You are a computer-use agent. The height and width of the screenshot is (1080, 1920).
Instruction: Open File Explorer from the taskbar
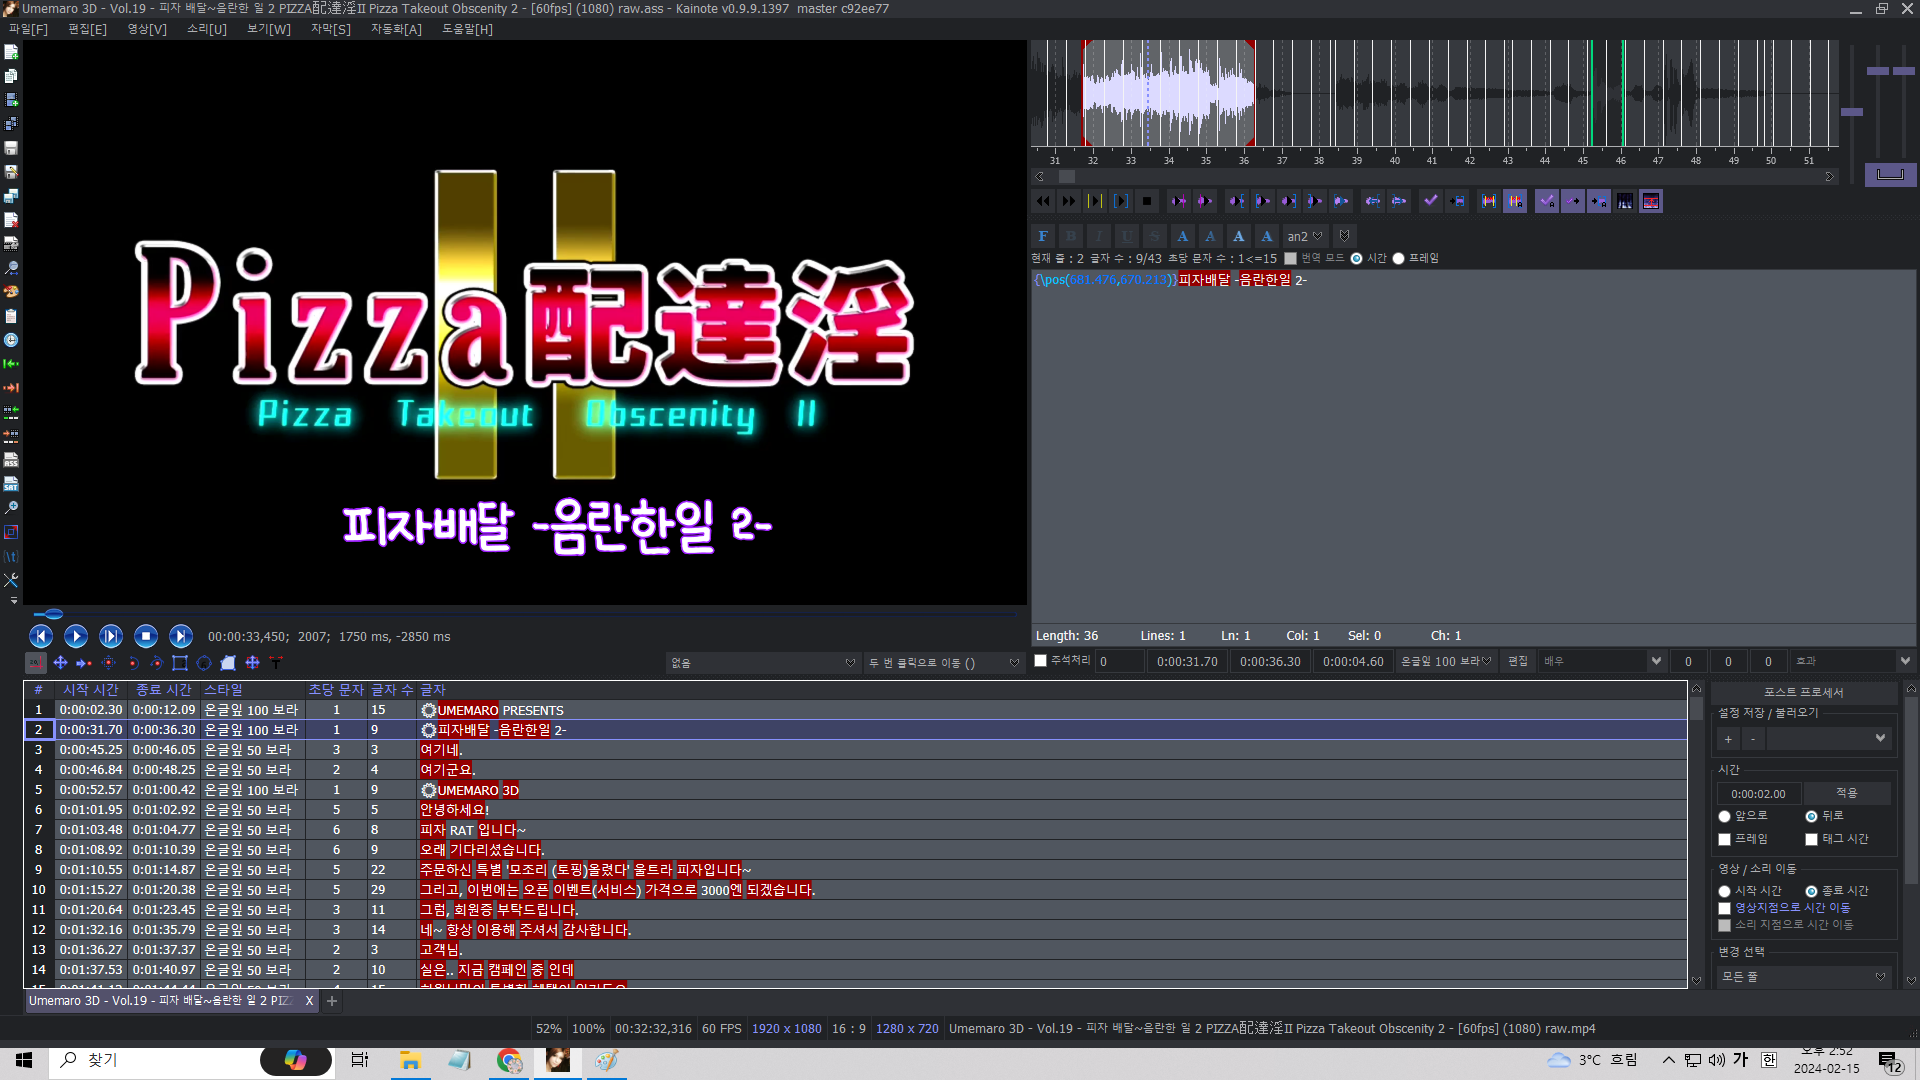coord(410,1060)
